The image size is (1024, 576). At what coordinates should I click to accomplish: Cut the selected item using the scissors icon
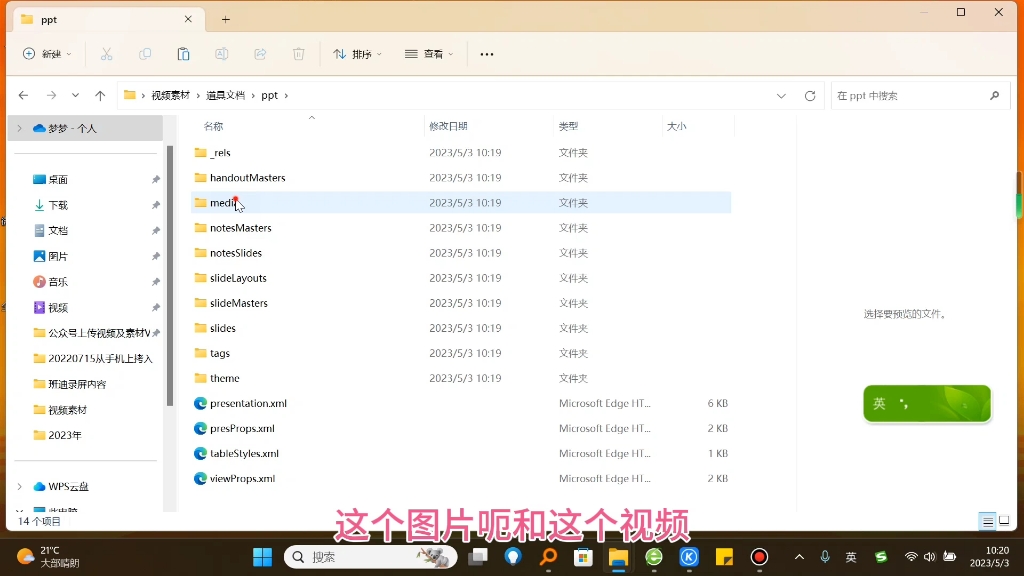tap(106, 54)
